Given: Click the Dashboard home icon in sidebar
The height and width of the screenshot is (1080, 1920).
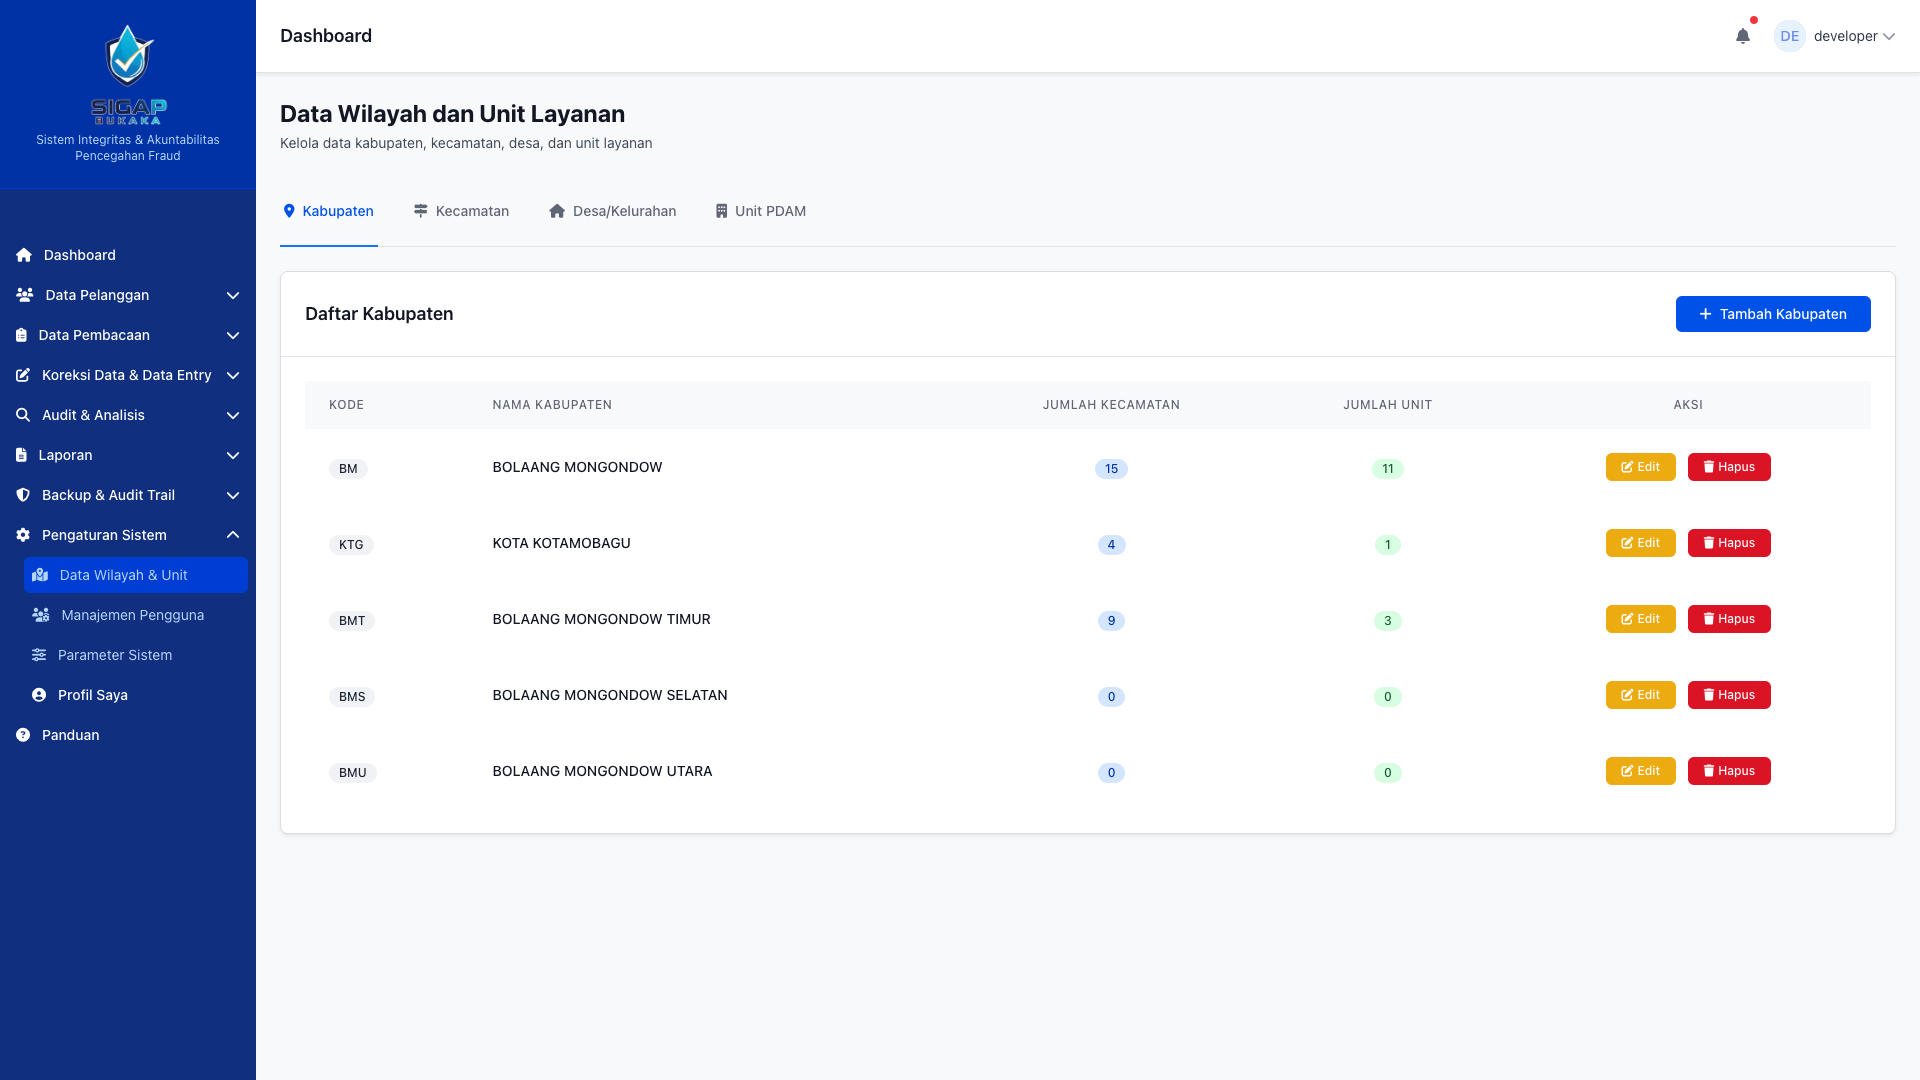Looking at the screenshot, I should tap(24, 255).
